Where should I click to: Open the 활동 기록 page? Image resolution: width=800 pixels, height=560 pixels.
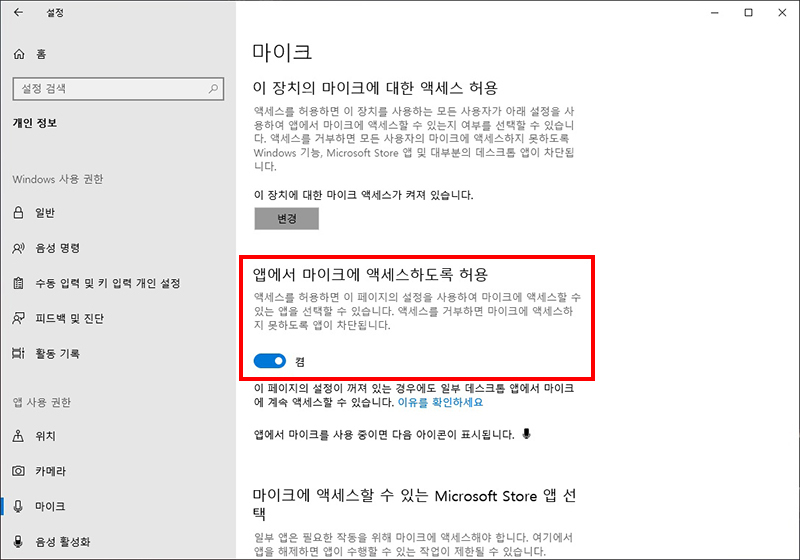click(118, 353)
